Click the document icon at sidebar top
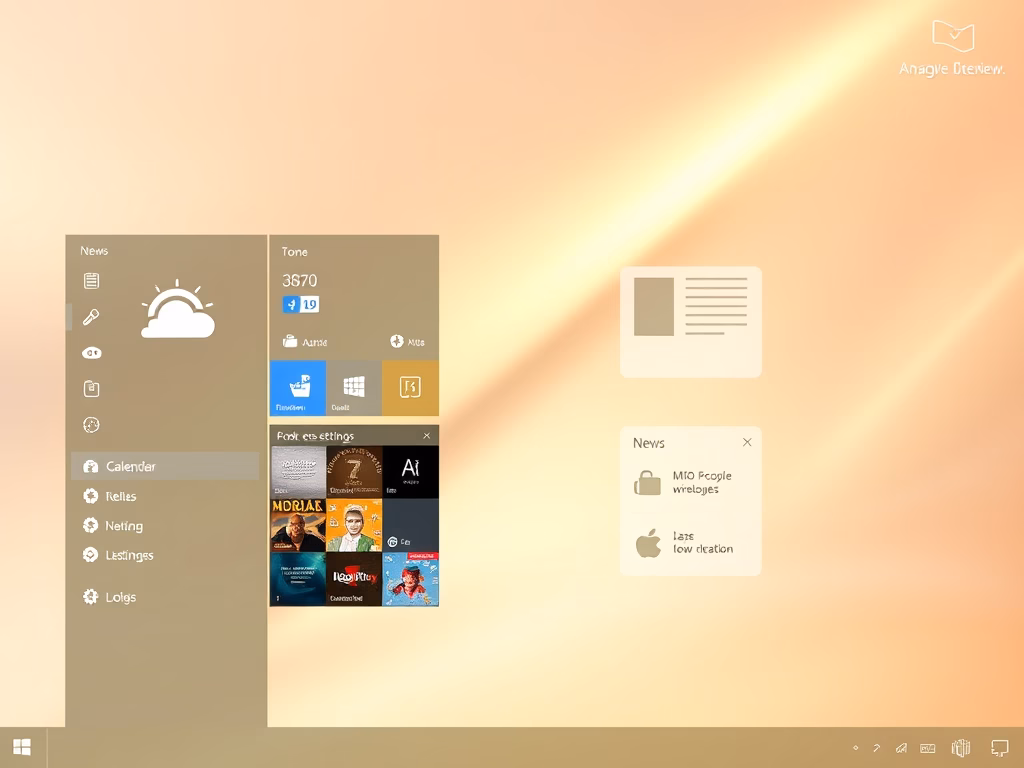This screenshot has height=768, width=1024. [92, 281]
